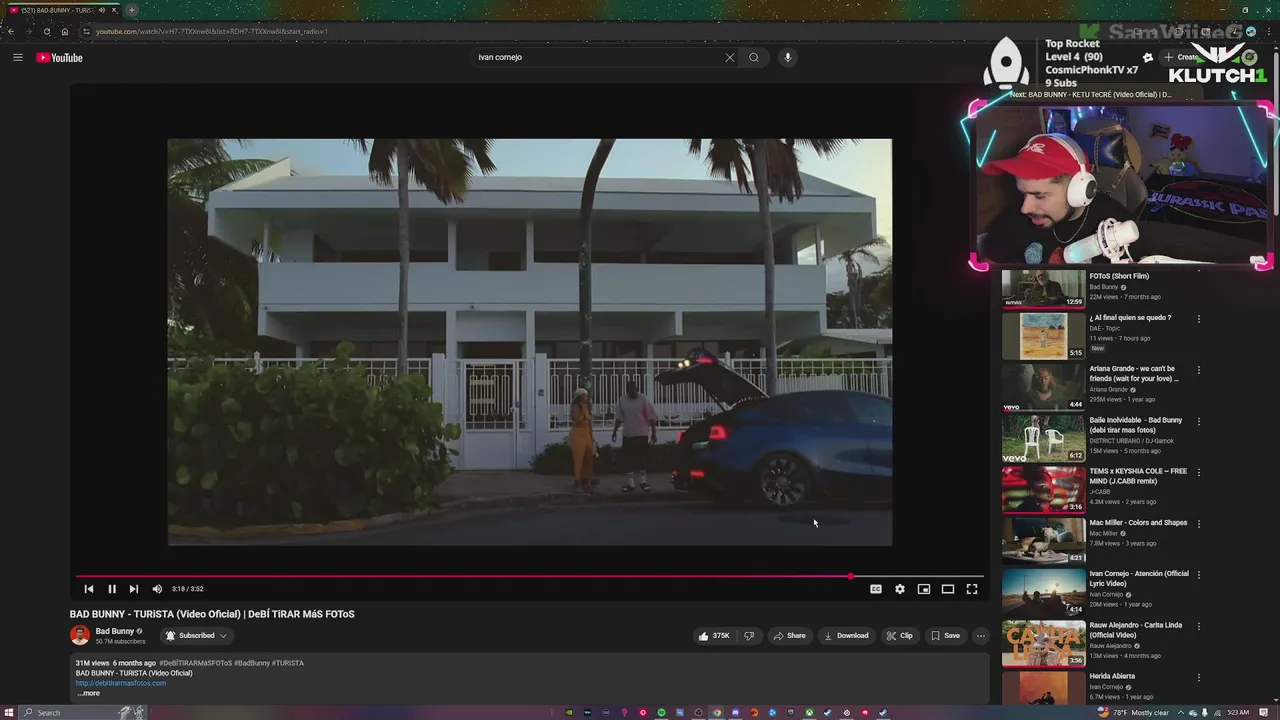
Task: Open the debitirarmasfotos.com link
Action: coord(121,683)
